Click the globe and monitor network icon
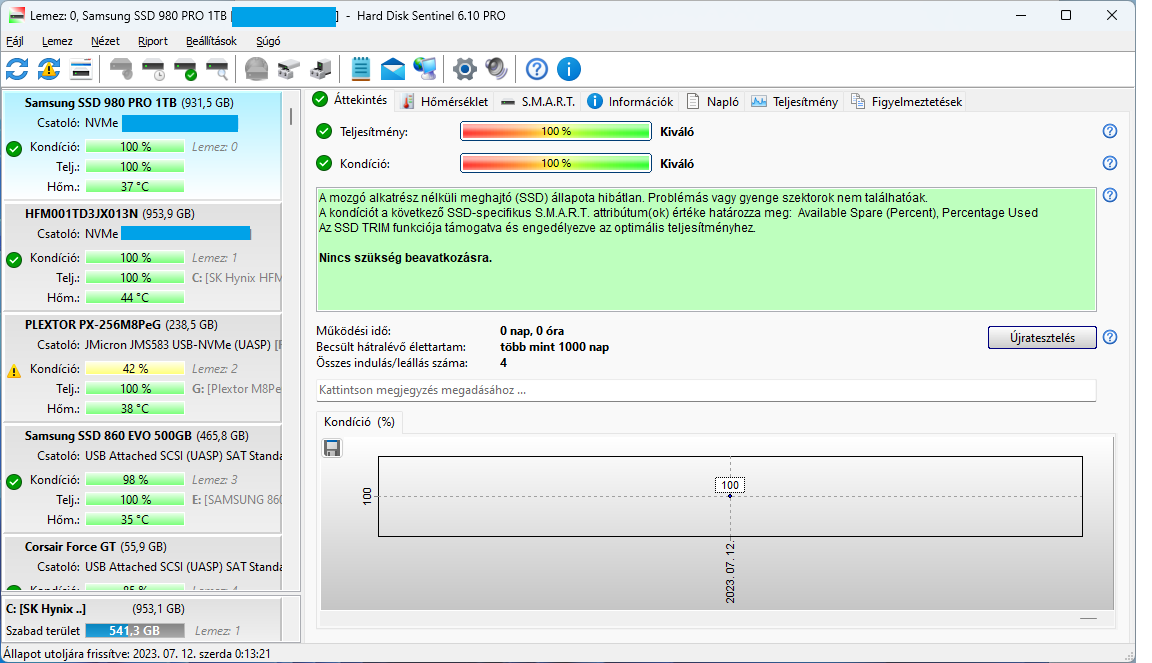The height and width of the screenshot is (663, 1152). click(425, 69)
